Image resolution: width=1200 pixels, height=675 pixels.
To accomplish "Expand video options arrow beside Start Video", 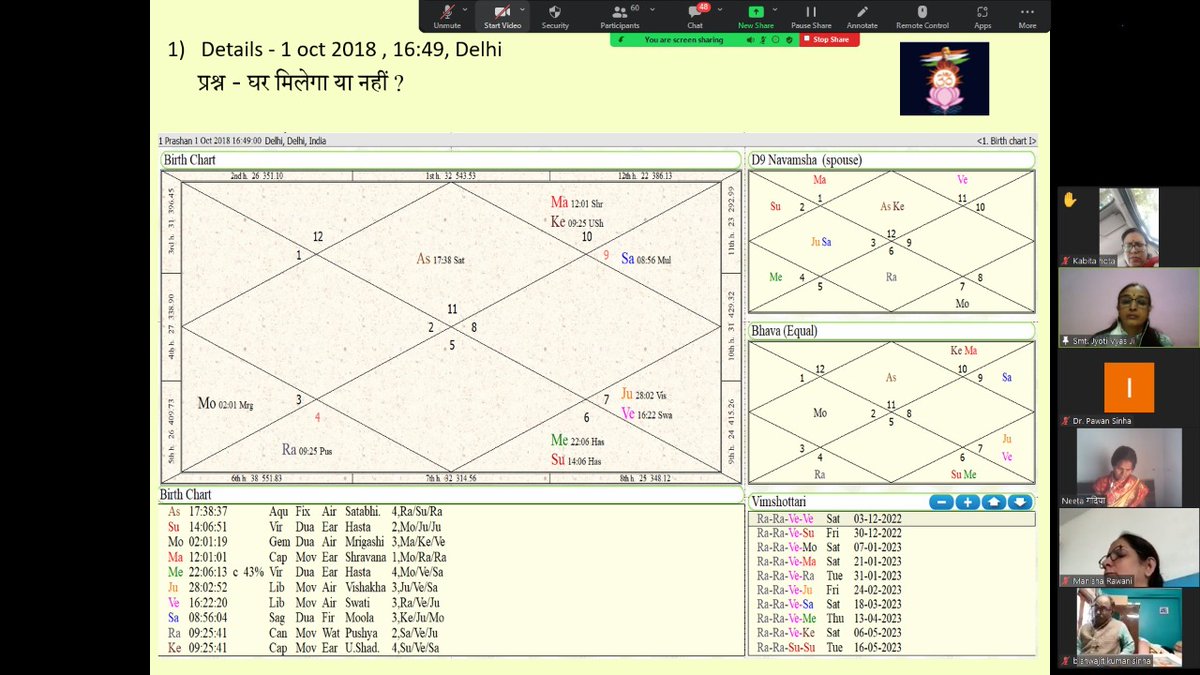I will (x=523, y=8).
